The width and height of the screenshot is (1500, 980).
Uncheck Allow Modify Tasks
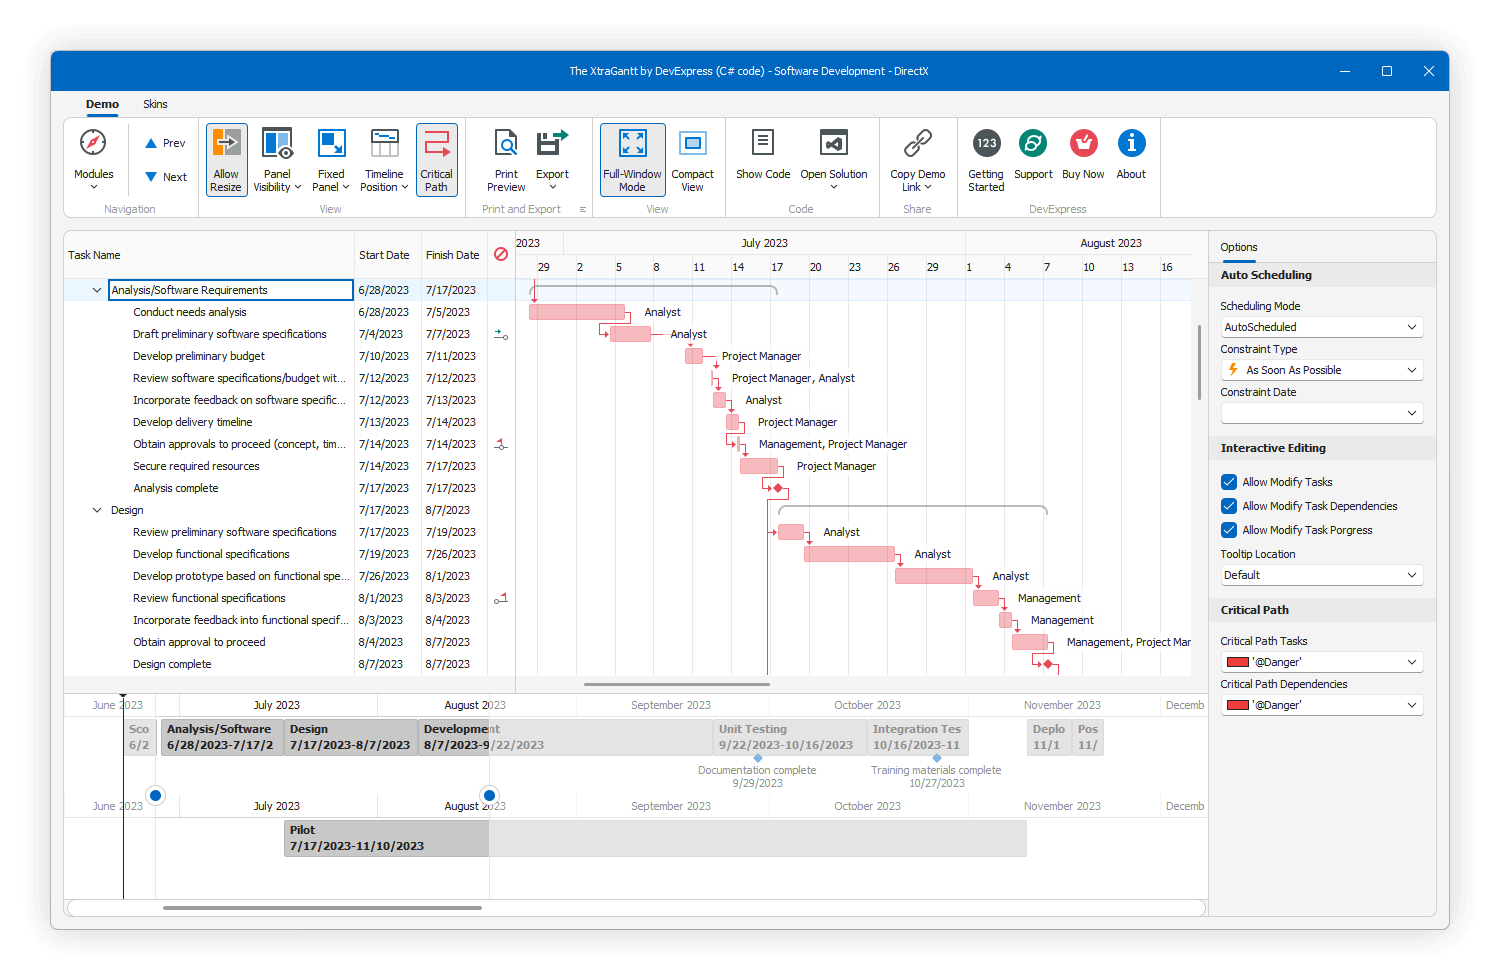click(1228, 481)
